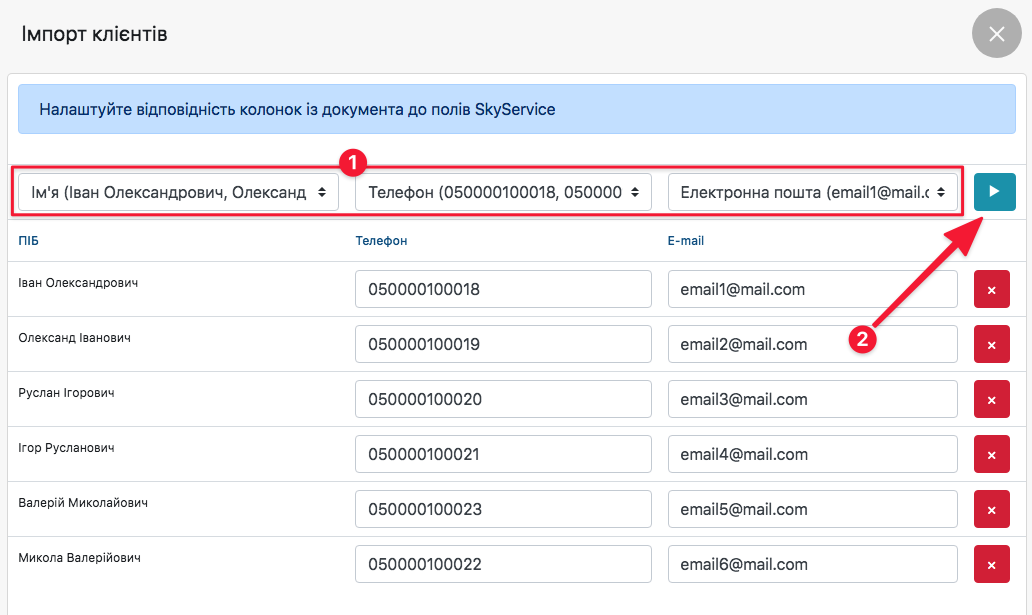Click the email1@mail.com input field
1032x615 pixels.
click(x=812, y=290)
